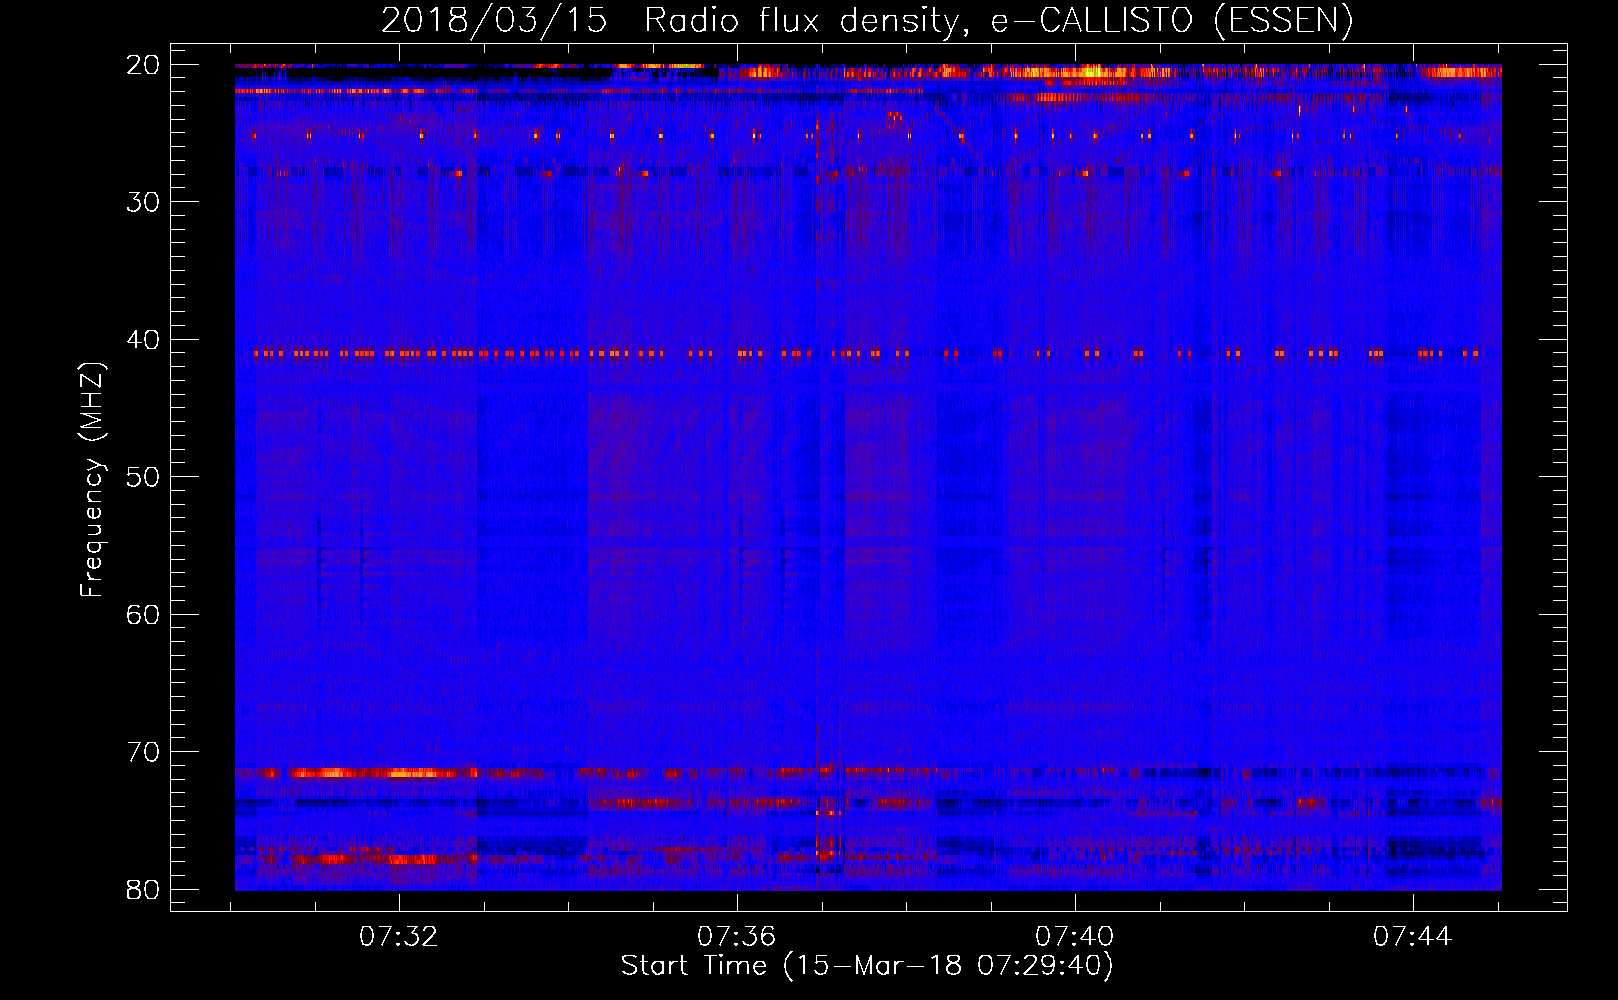The image size is (1618, 1000).
Task: Click the 50 frequency tick label
Action: [144, 477]
